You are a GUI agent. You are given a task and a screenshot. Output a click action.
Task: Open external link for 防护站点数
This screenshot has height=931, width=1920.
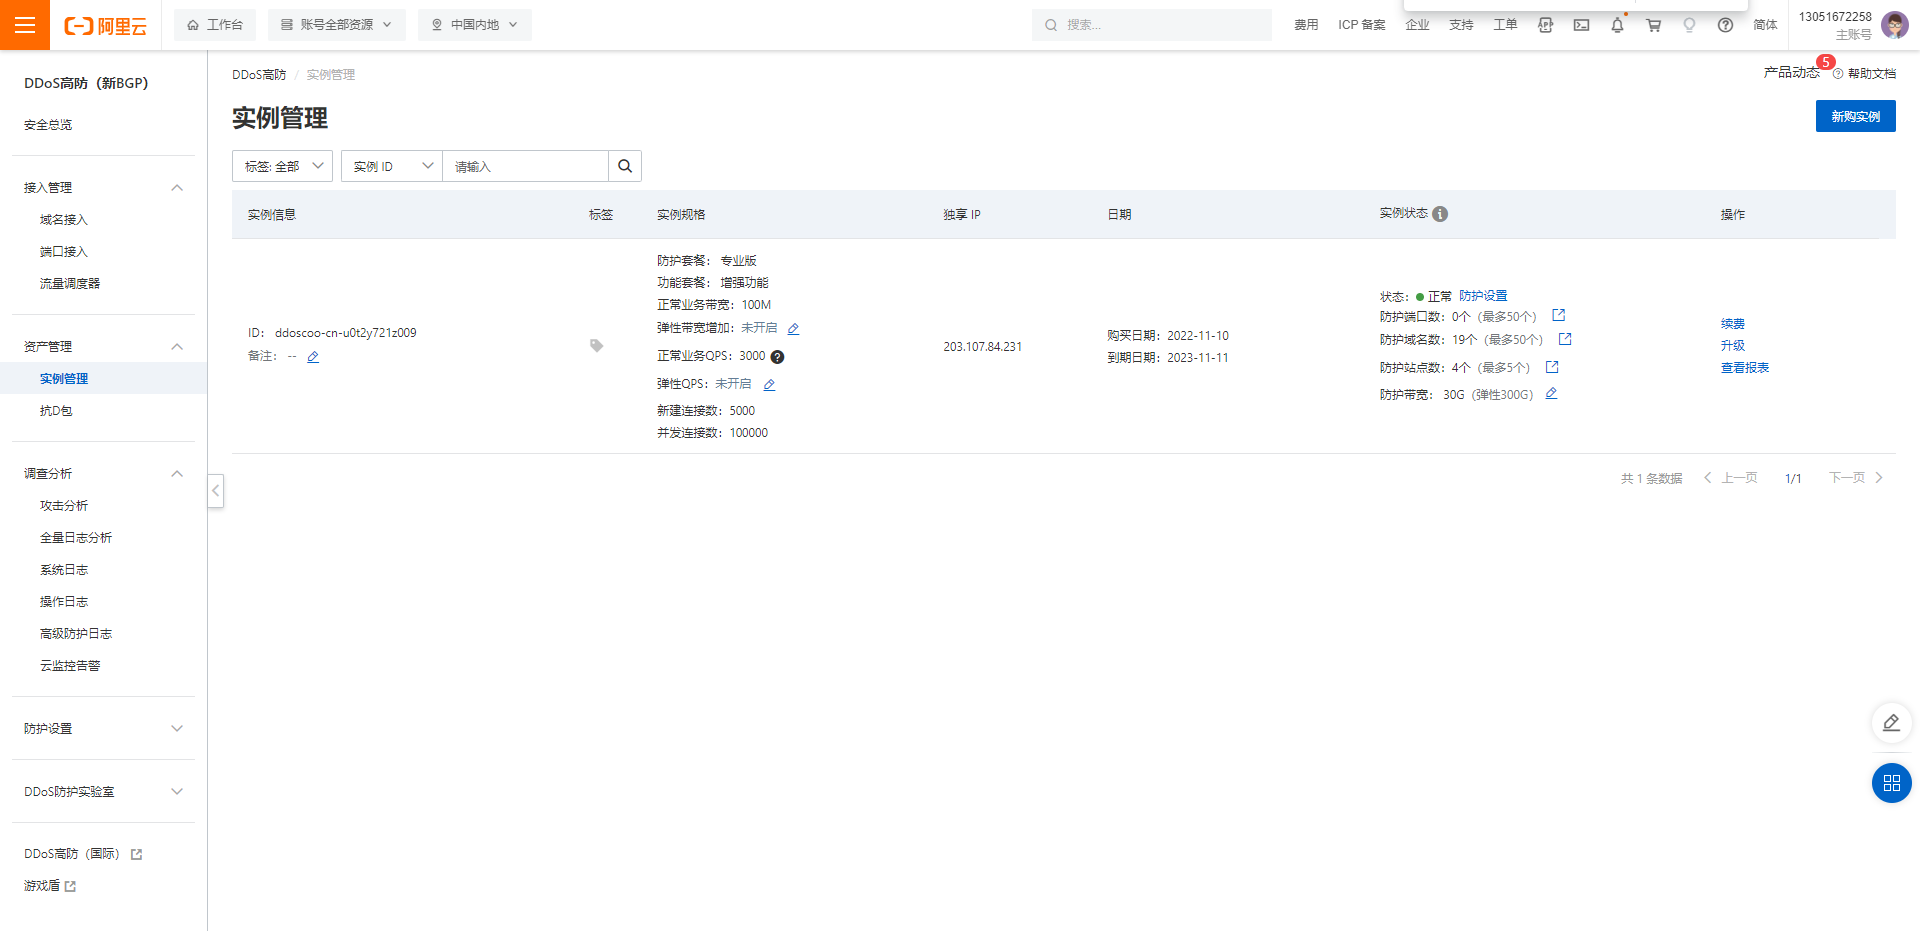pyautogui.click(x=1552, y=368)
